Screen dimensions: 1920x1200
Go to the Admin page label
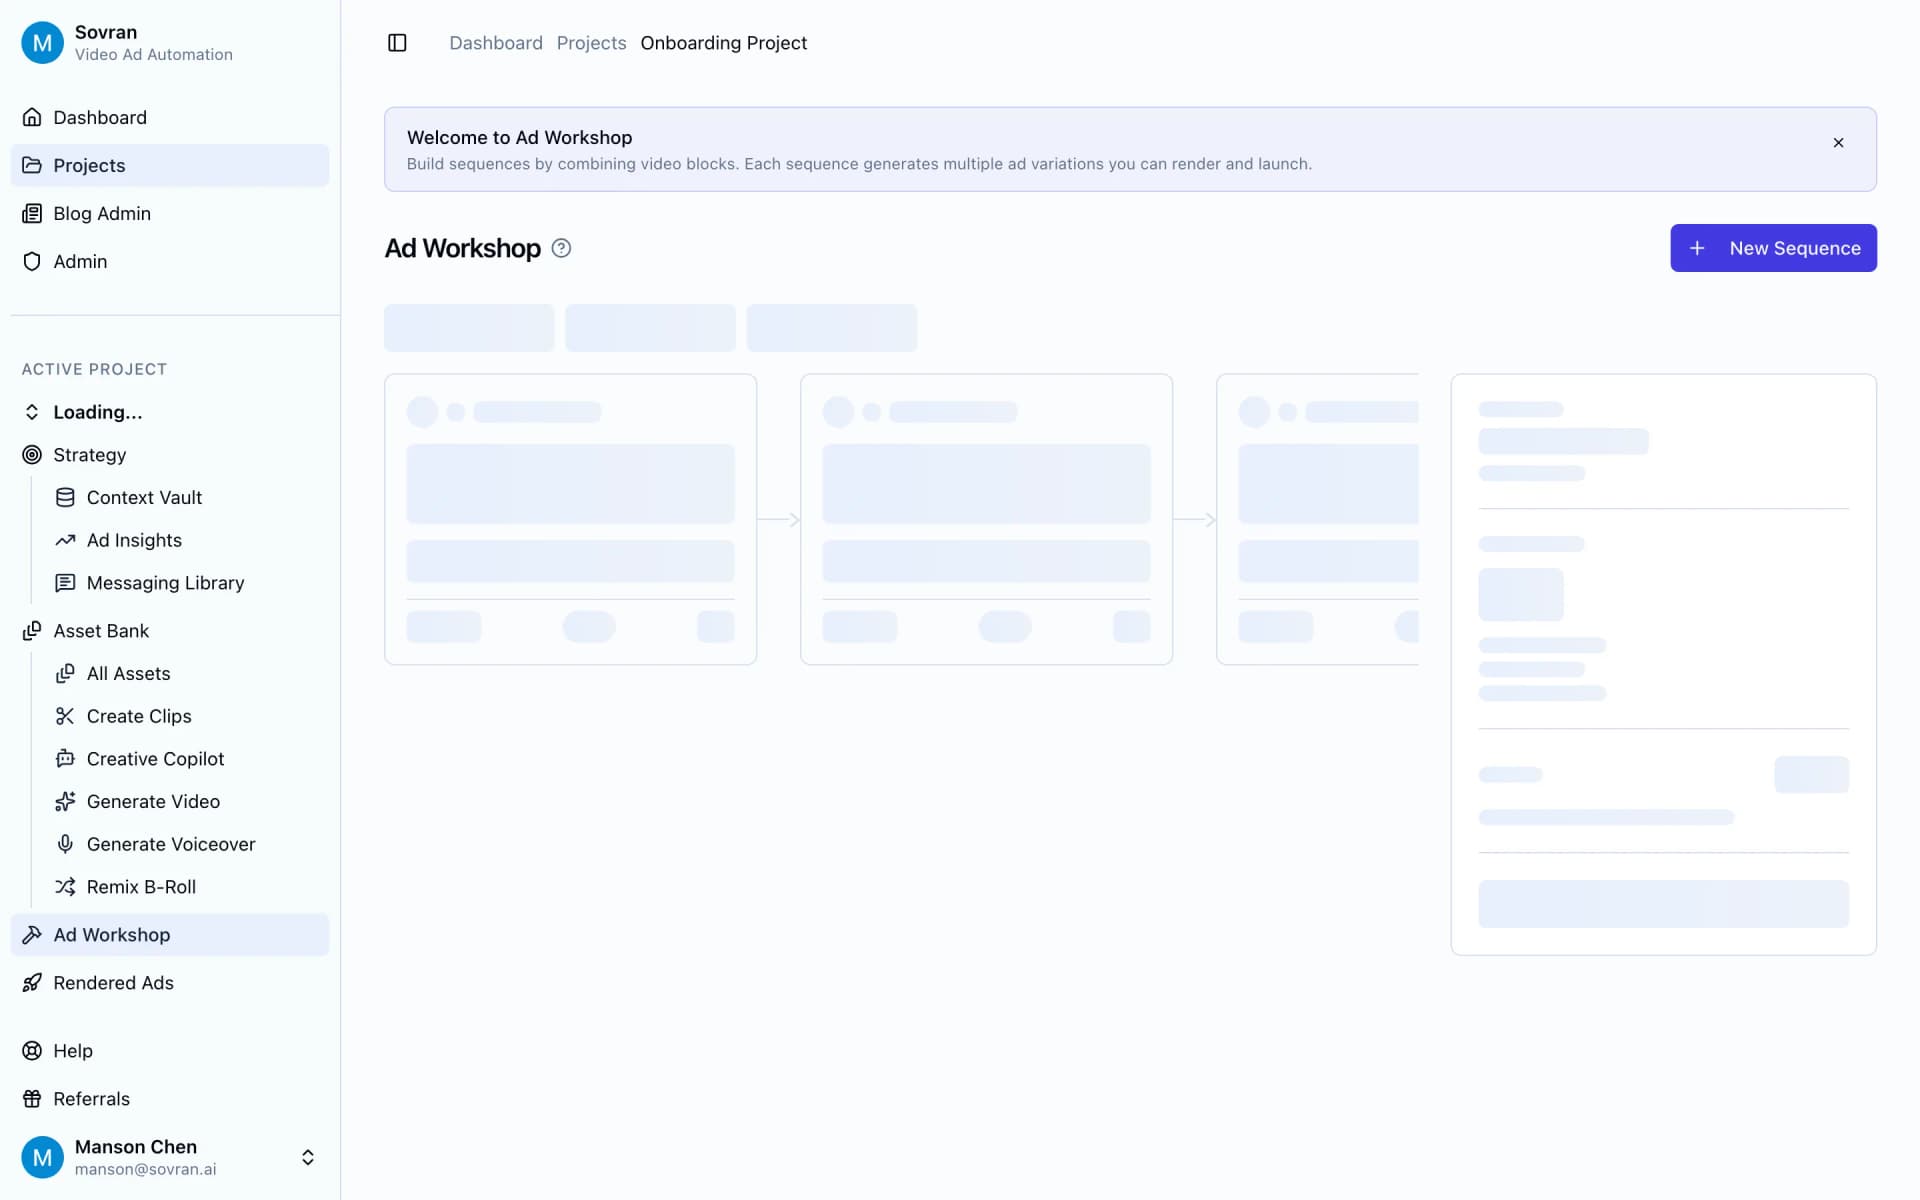(x=80, y=261)
